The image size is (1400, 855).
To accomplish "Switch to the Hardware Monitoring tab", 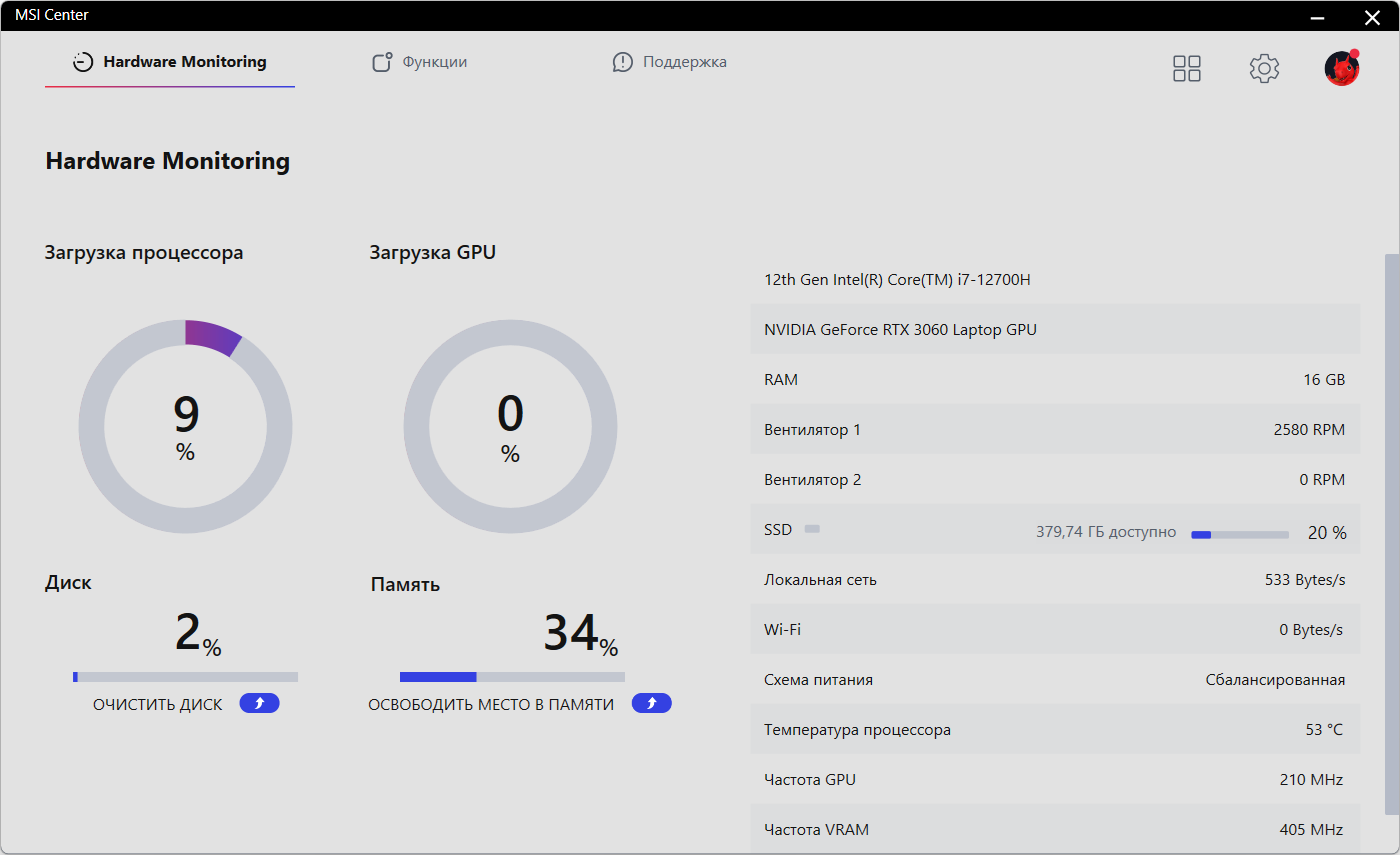I will click(170, 62).
